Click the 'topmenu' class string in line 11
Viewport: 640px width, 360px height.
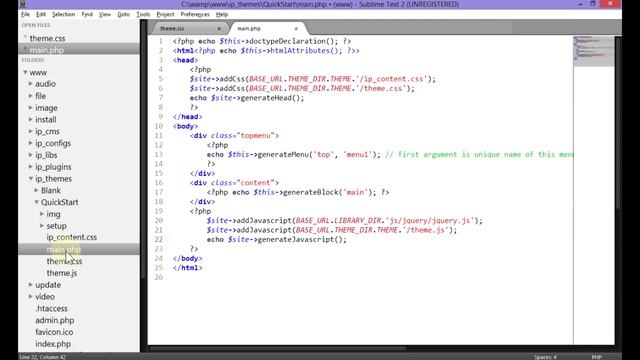pyautogui.click(x=256, y=136)
